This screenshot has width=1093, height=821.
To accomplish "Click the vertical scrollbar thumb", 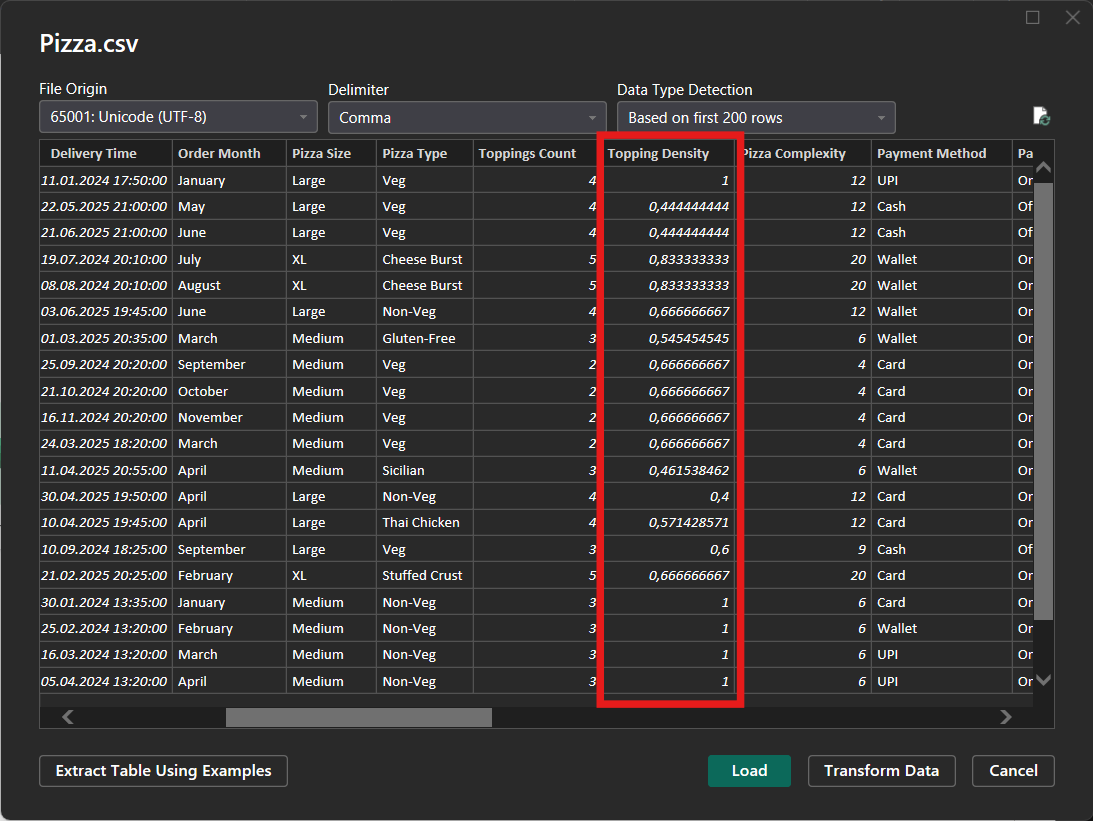I will (x=1043, y=400).
